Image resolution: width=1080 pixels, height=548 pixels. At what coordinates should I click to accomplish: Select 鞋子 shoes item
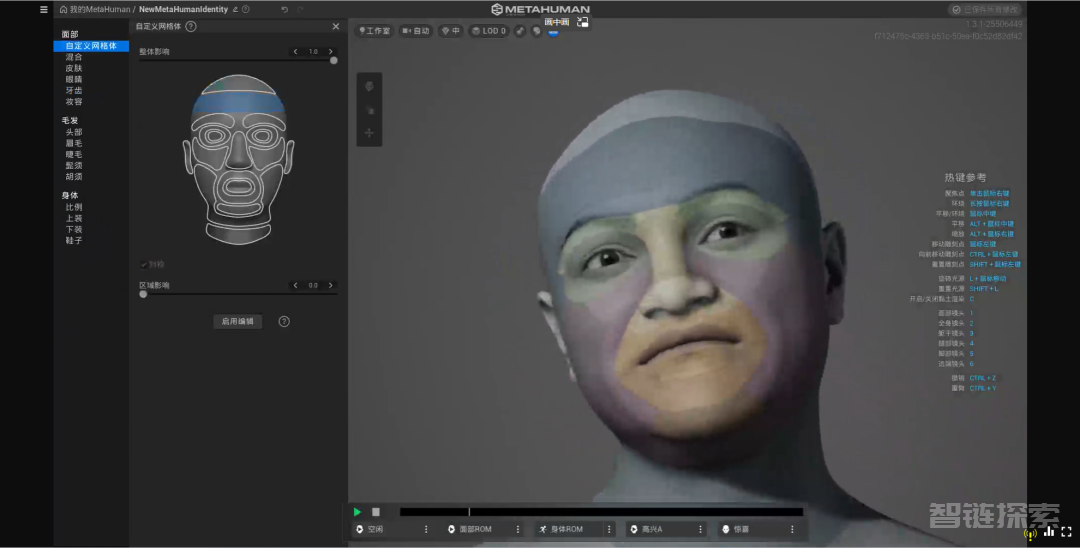[x=74, y=240]
